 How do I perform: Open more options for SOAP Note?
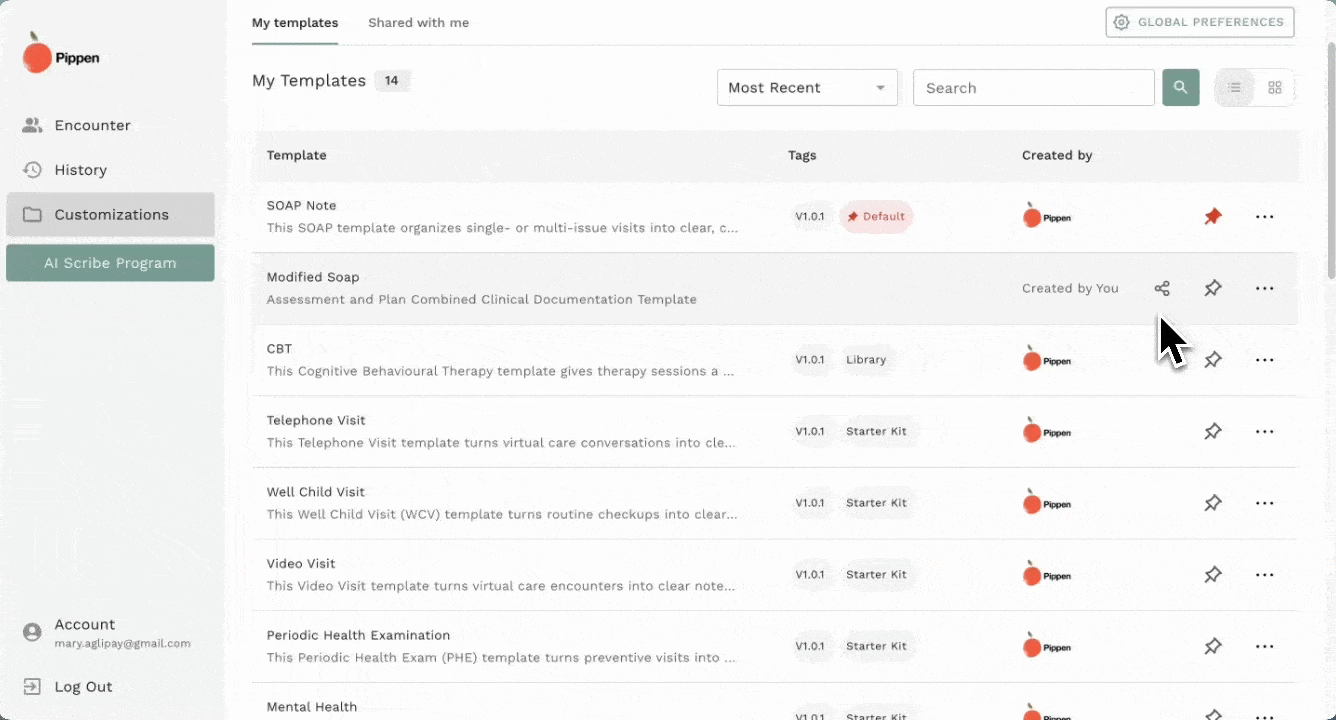pos(1264,217)
